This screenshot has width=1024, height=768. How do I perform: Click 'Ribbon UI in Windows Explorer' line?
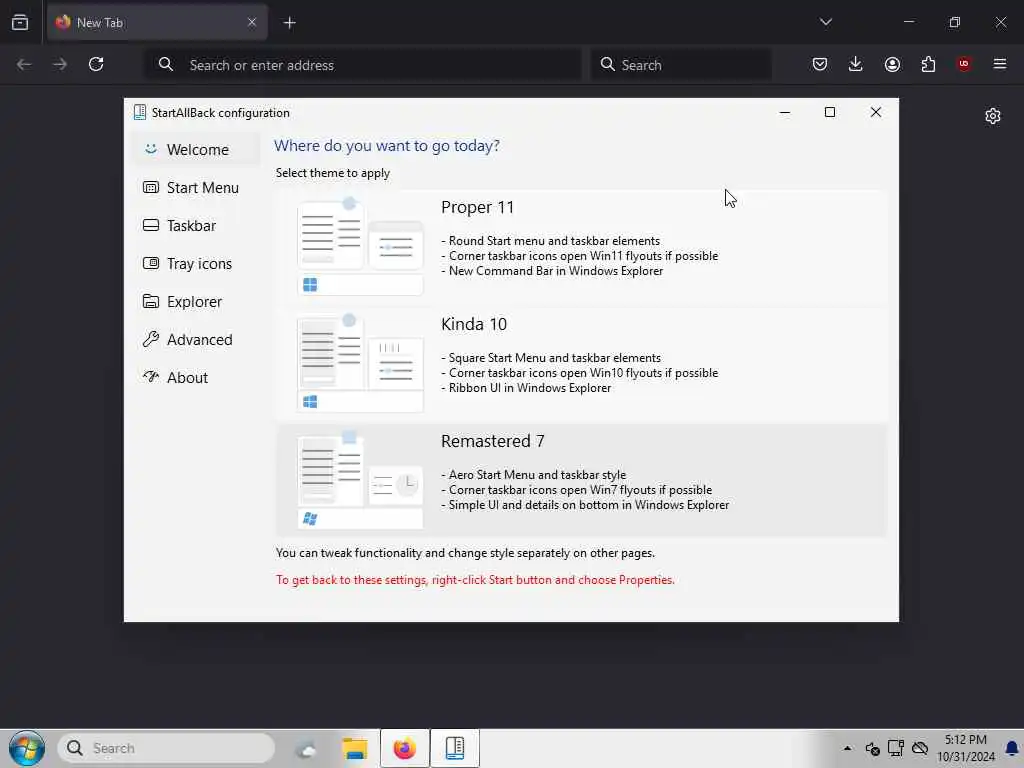pyautogui.click(x=529, y=388)
